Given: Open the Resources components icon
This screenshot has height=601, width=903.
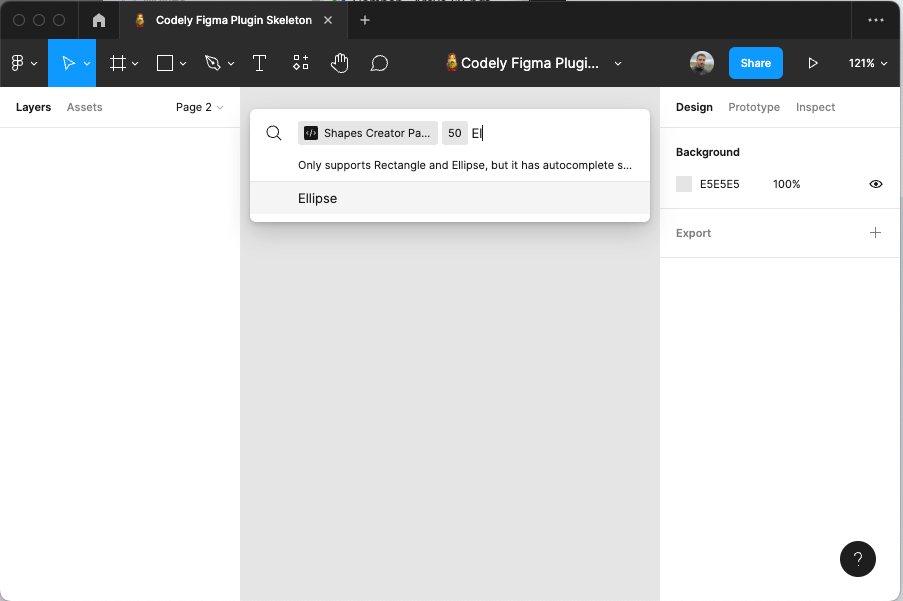Looking at the screenshot, I should (301, 63).
